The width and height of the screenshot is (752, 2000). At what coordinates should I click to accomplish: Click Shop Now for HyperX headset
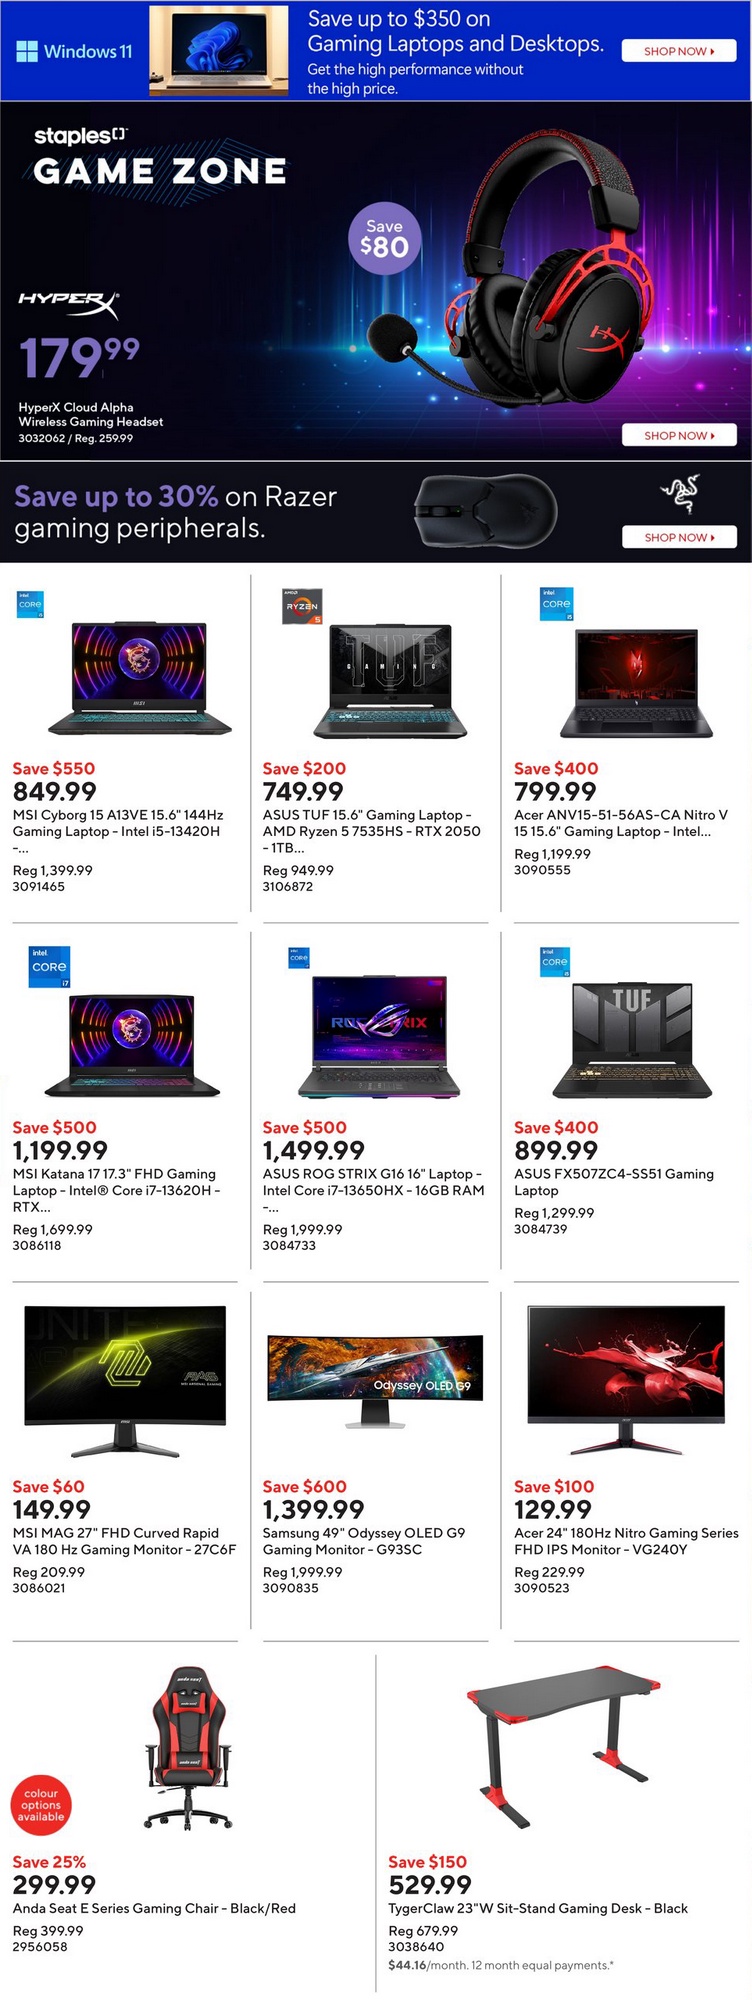678,436
